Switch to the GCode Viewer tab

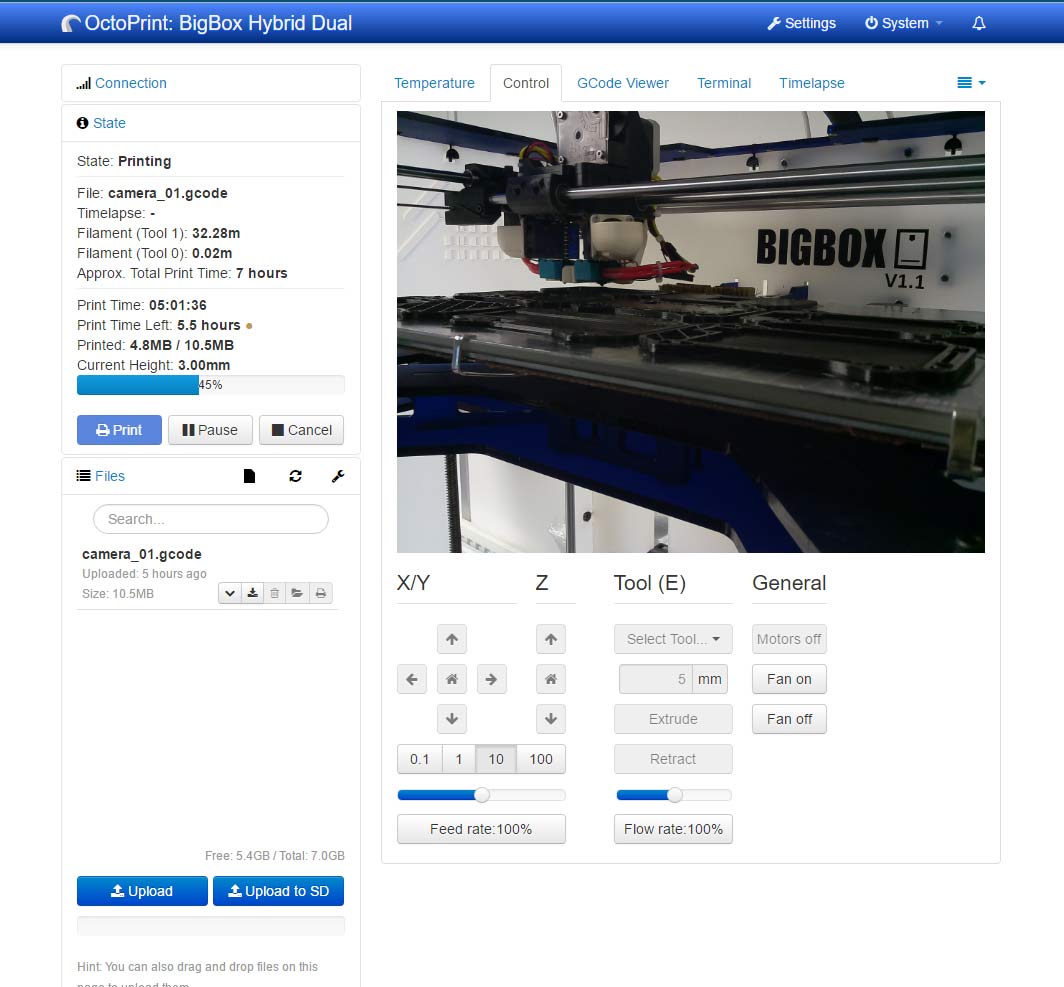[x=623, y=83]
